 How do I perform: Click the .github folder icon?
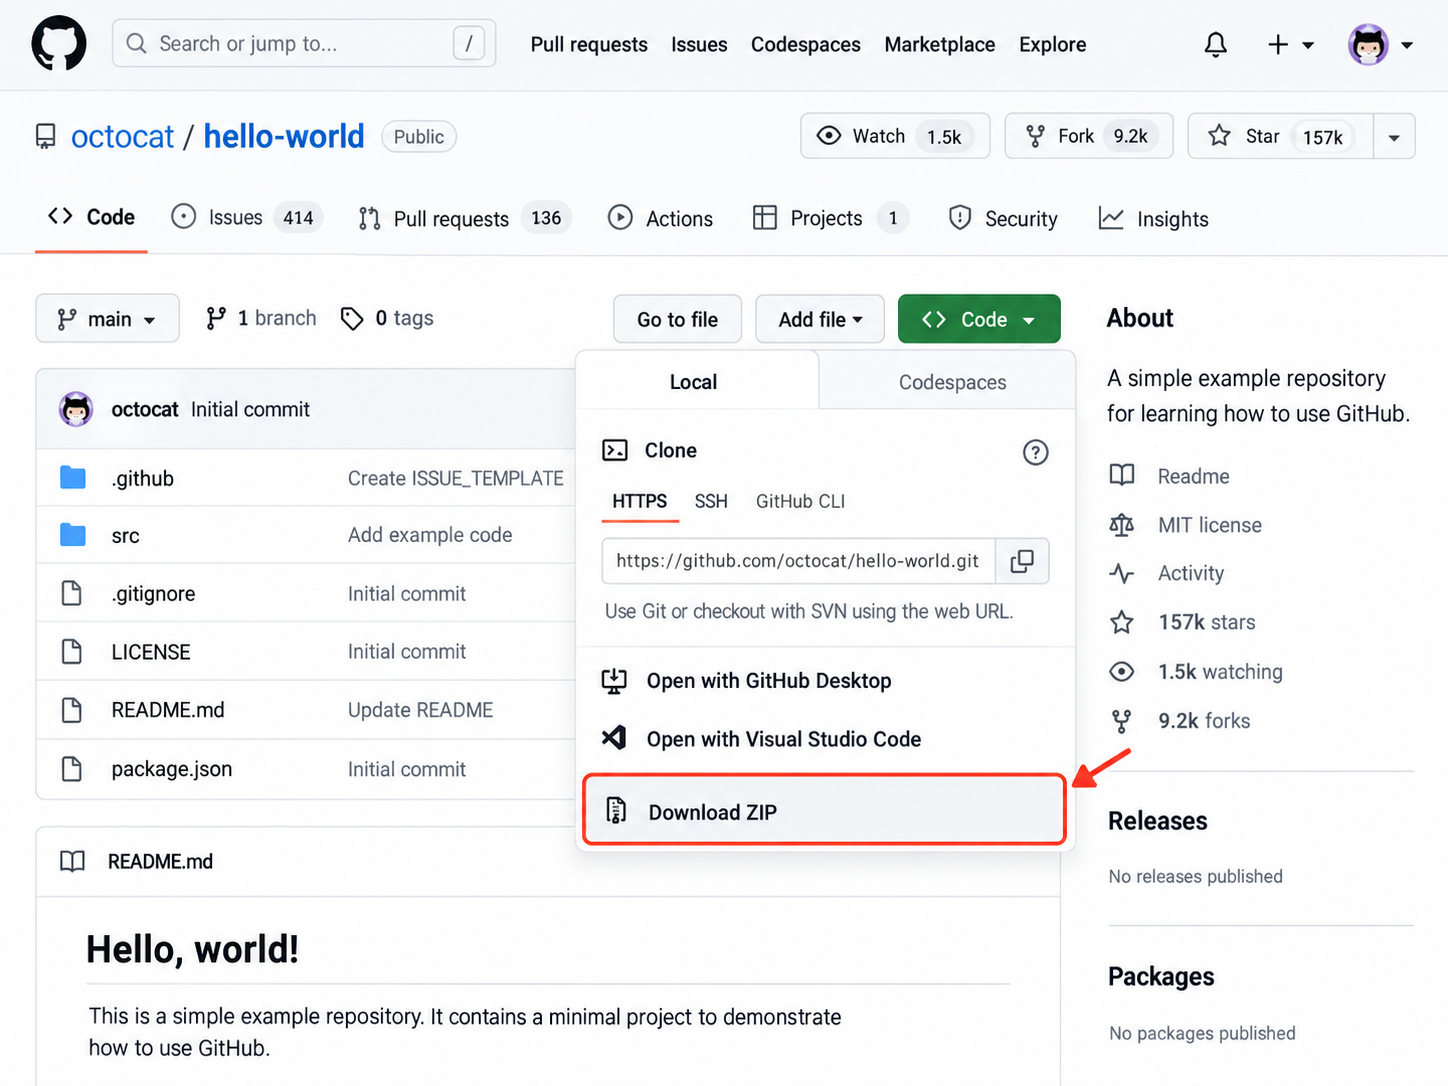[73, 478]
